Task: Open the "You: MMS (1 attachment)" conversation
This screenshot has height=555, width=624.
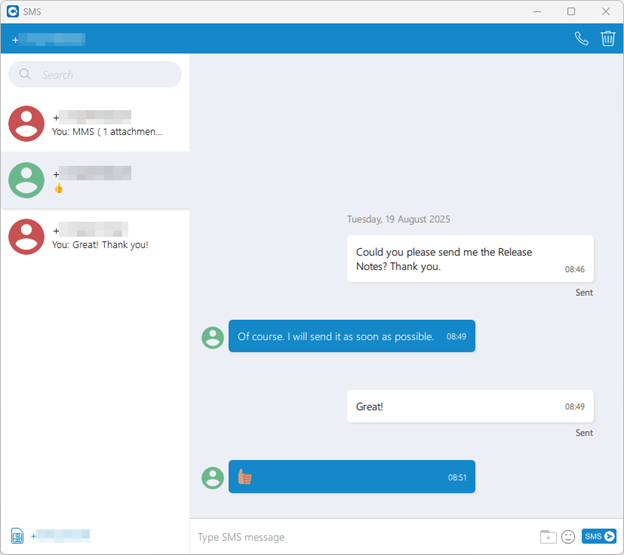Action: [107, 125]
